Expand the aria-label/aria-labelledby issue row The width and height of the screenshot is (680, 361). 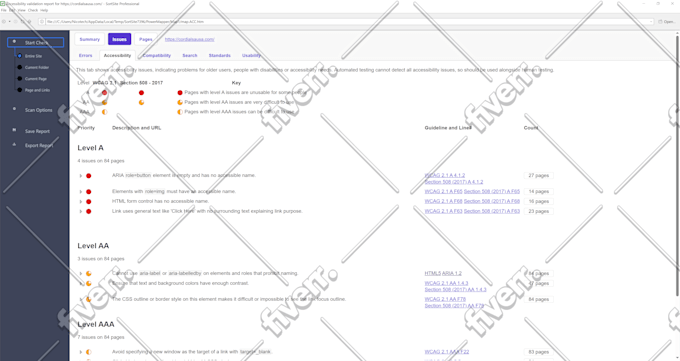click(81, 274)
